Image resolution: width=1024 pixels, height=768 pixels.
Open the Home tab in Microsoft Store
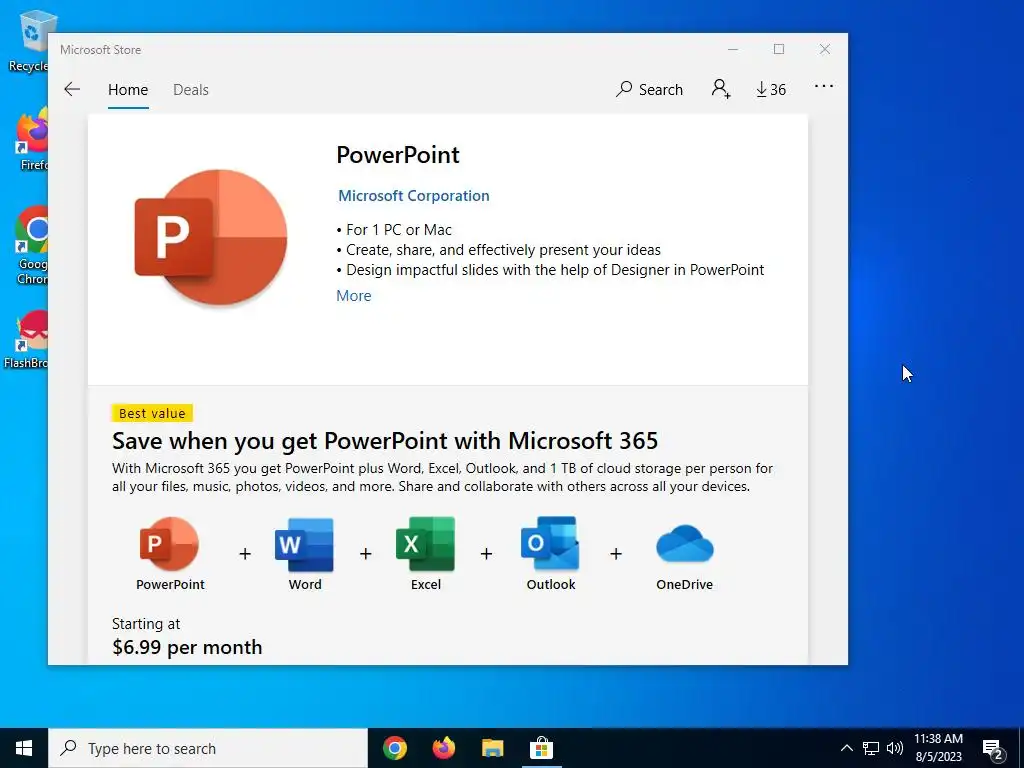(x=128, y=89)
